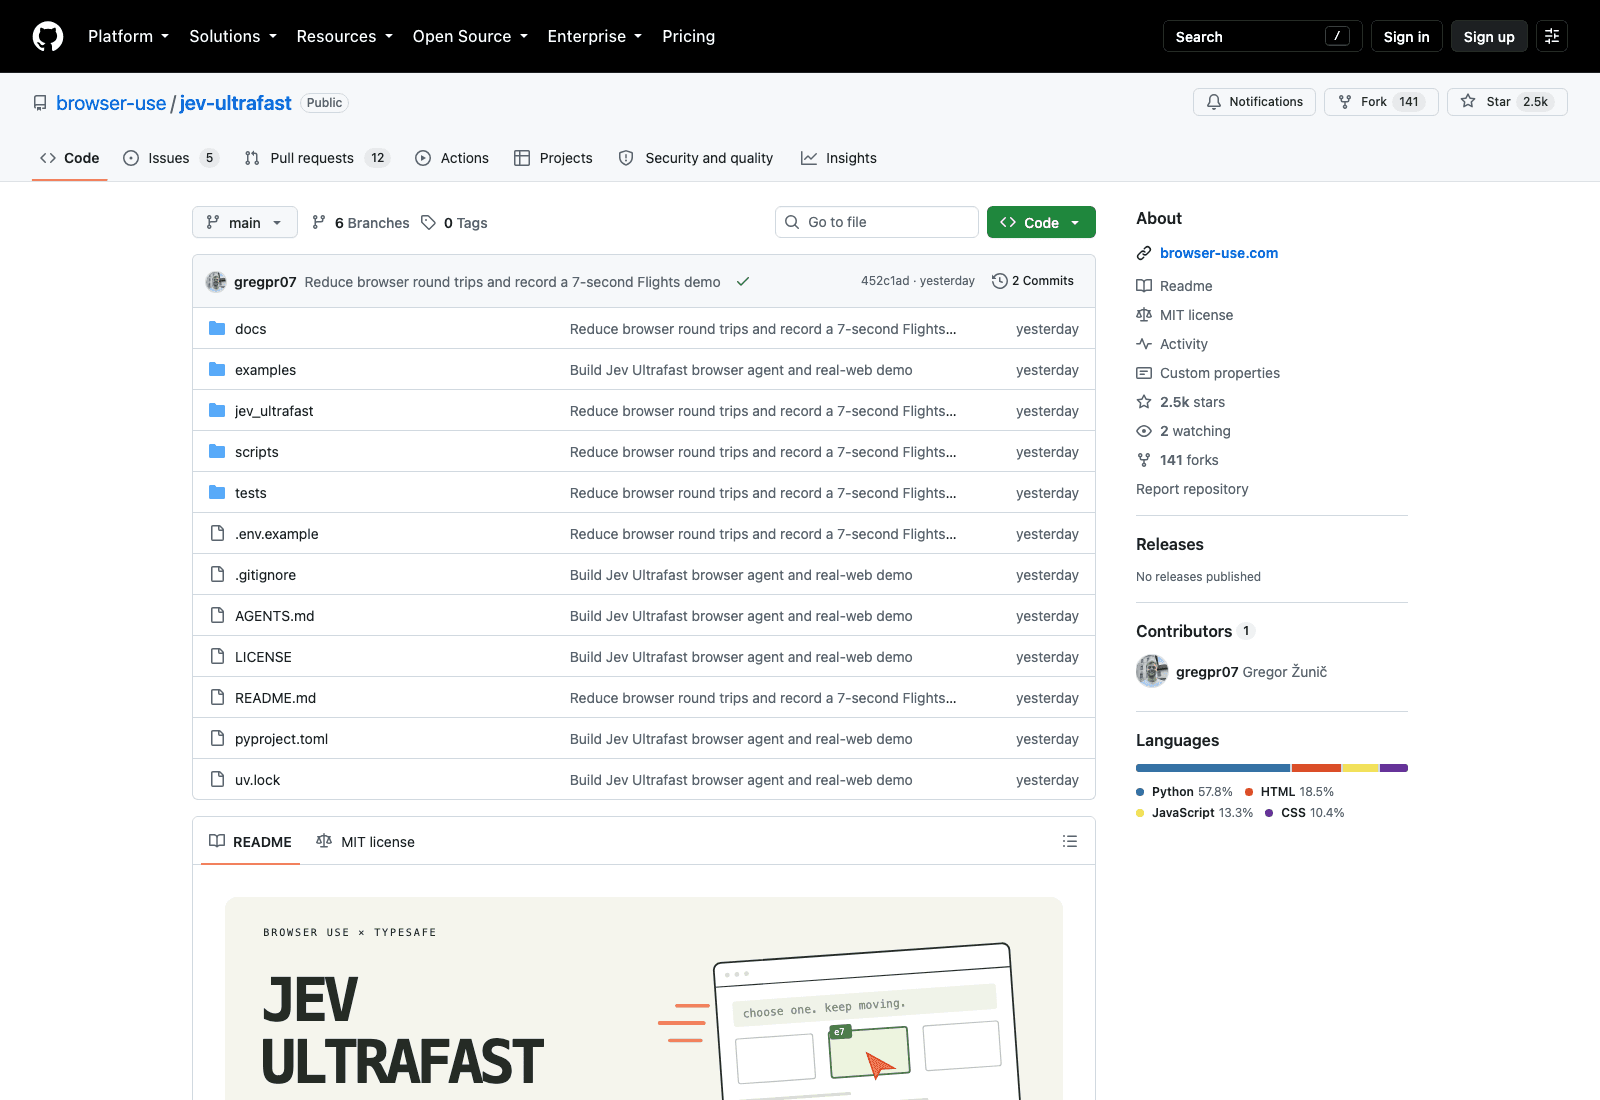Click the Go to file search field

[877, 222]
